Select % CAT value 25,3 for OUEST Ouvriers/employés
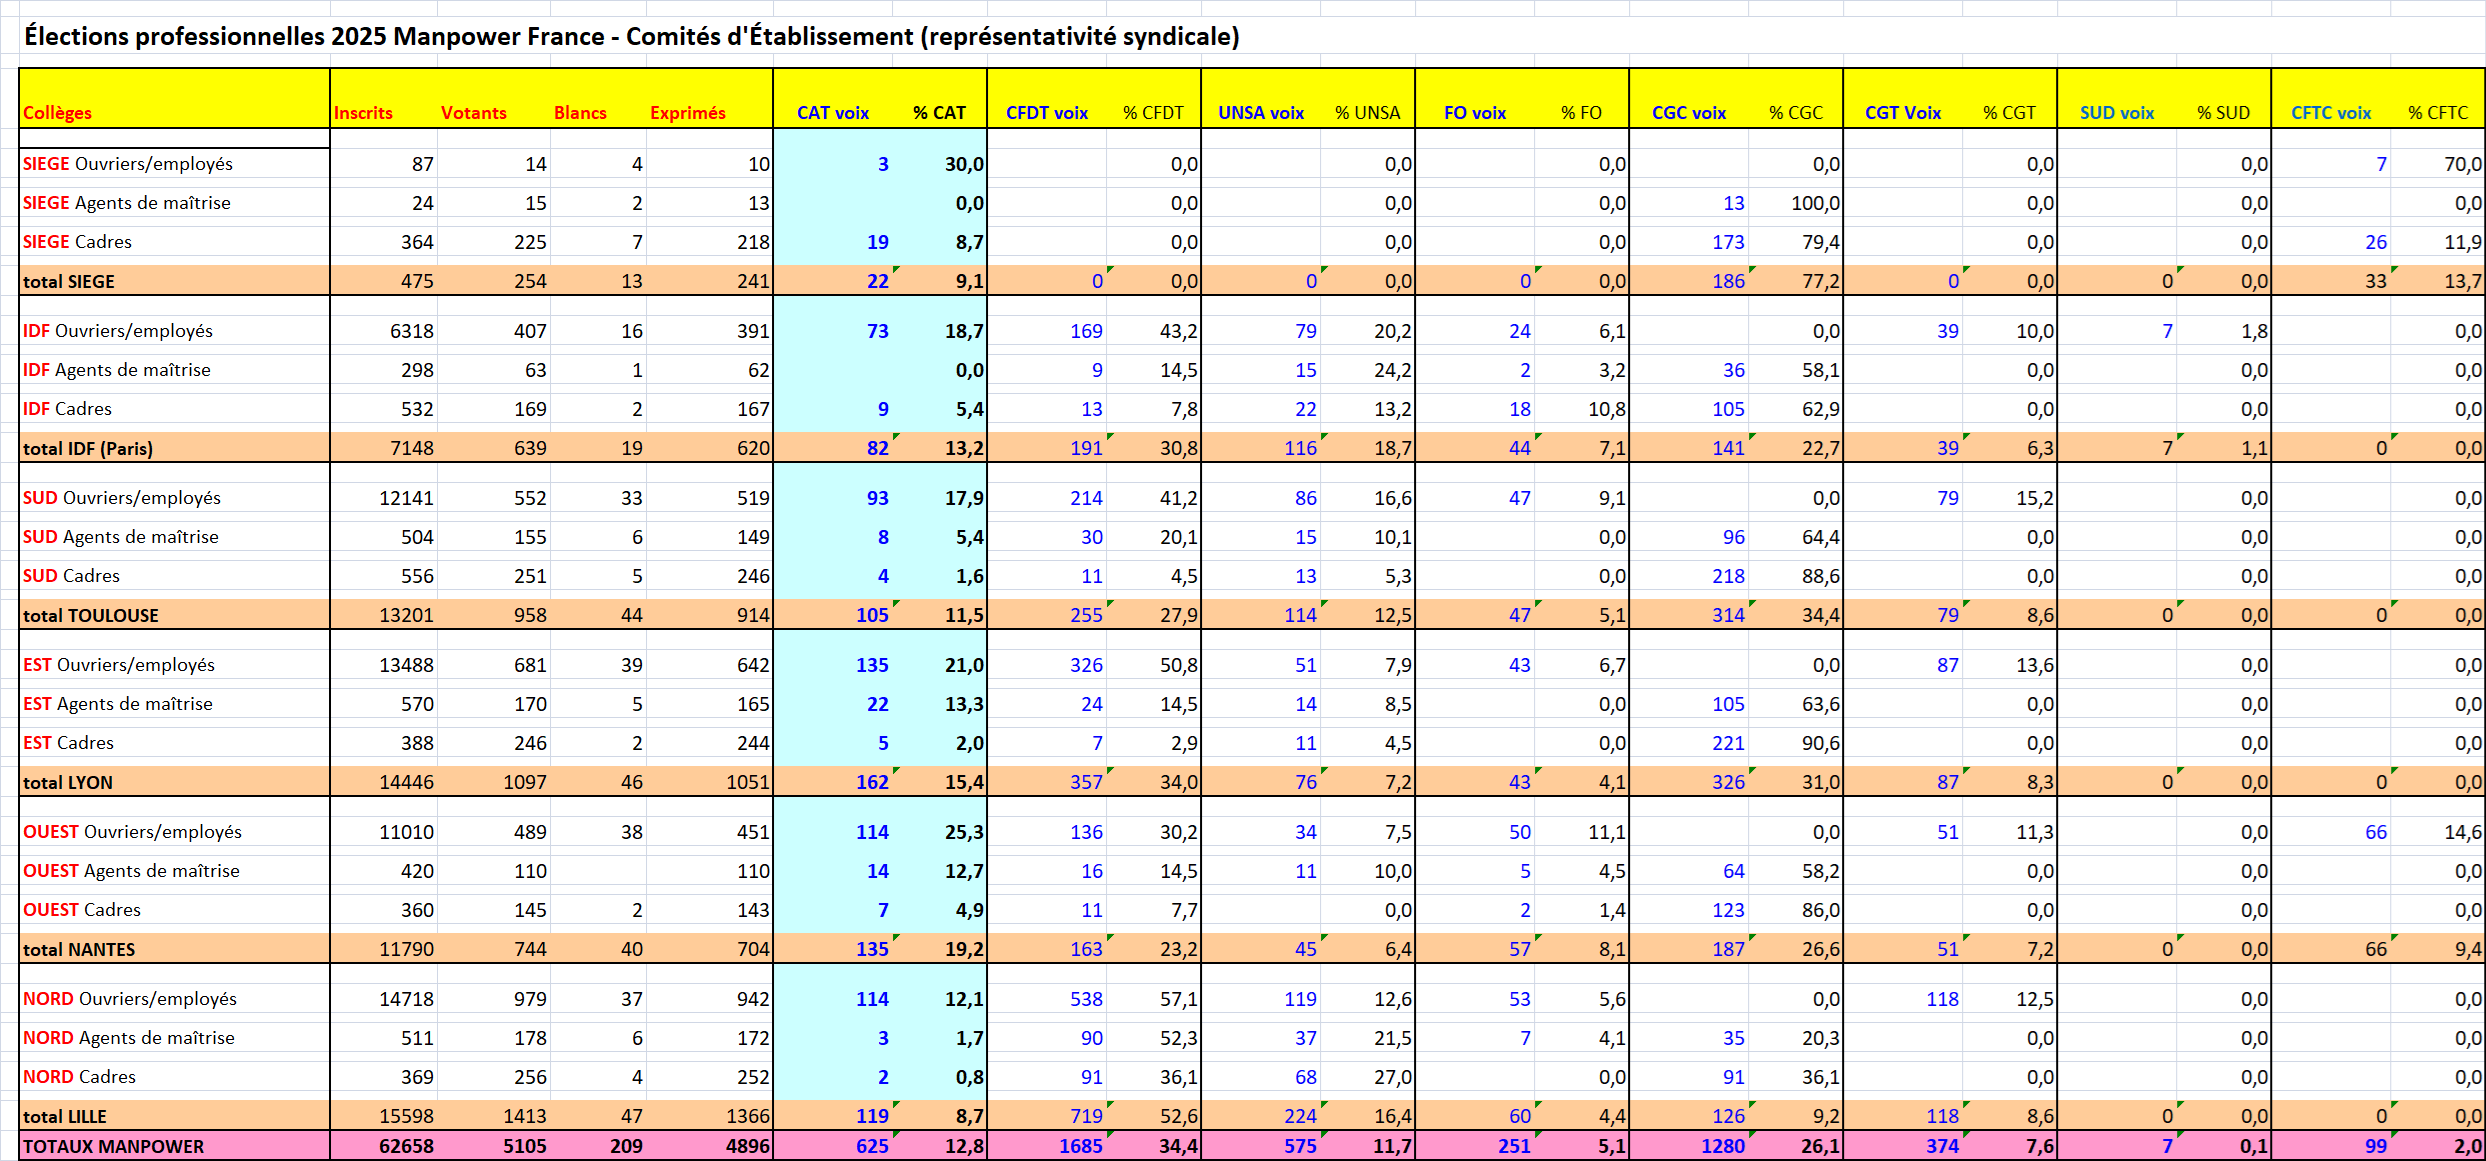Viewport: 2486px width, 1161px height. click(x=964, y=832)
